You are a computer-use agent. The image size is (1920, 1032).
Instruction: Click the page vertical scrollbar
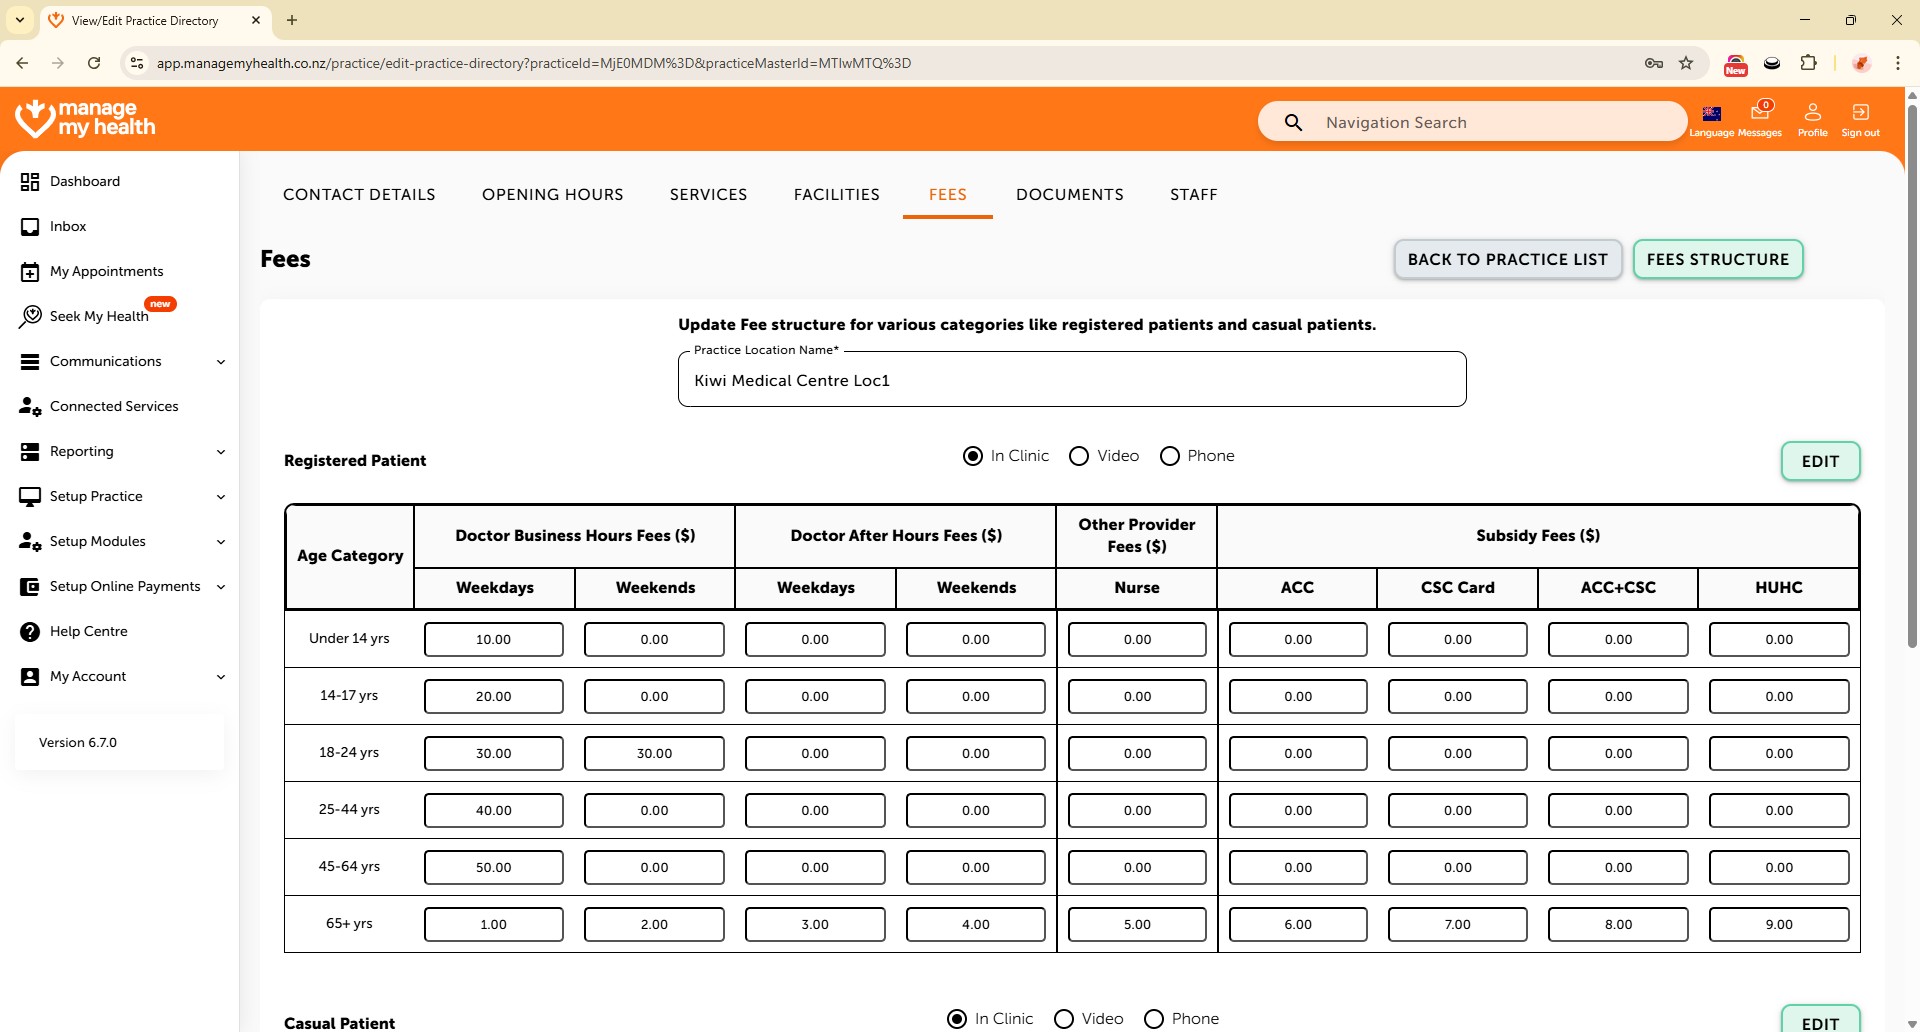(x=1911, y=400)
